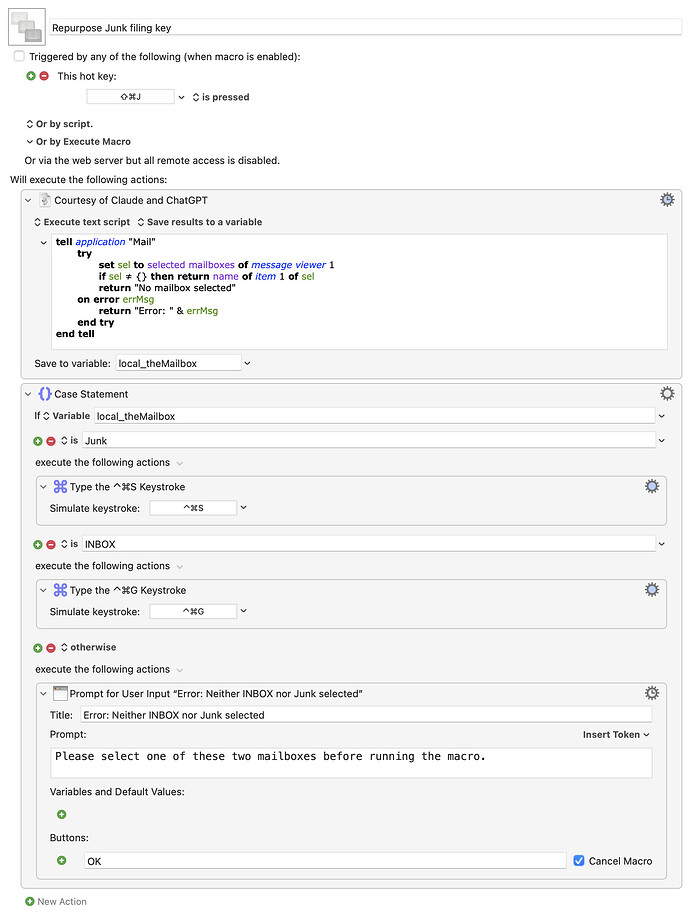Add a new button with green plus beside OK
The image size is (690, 913).
[x=62, y=860]
